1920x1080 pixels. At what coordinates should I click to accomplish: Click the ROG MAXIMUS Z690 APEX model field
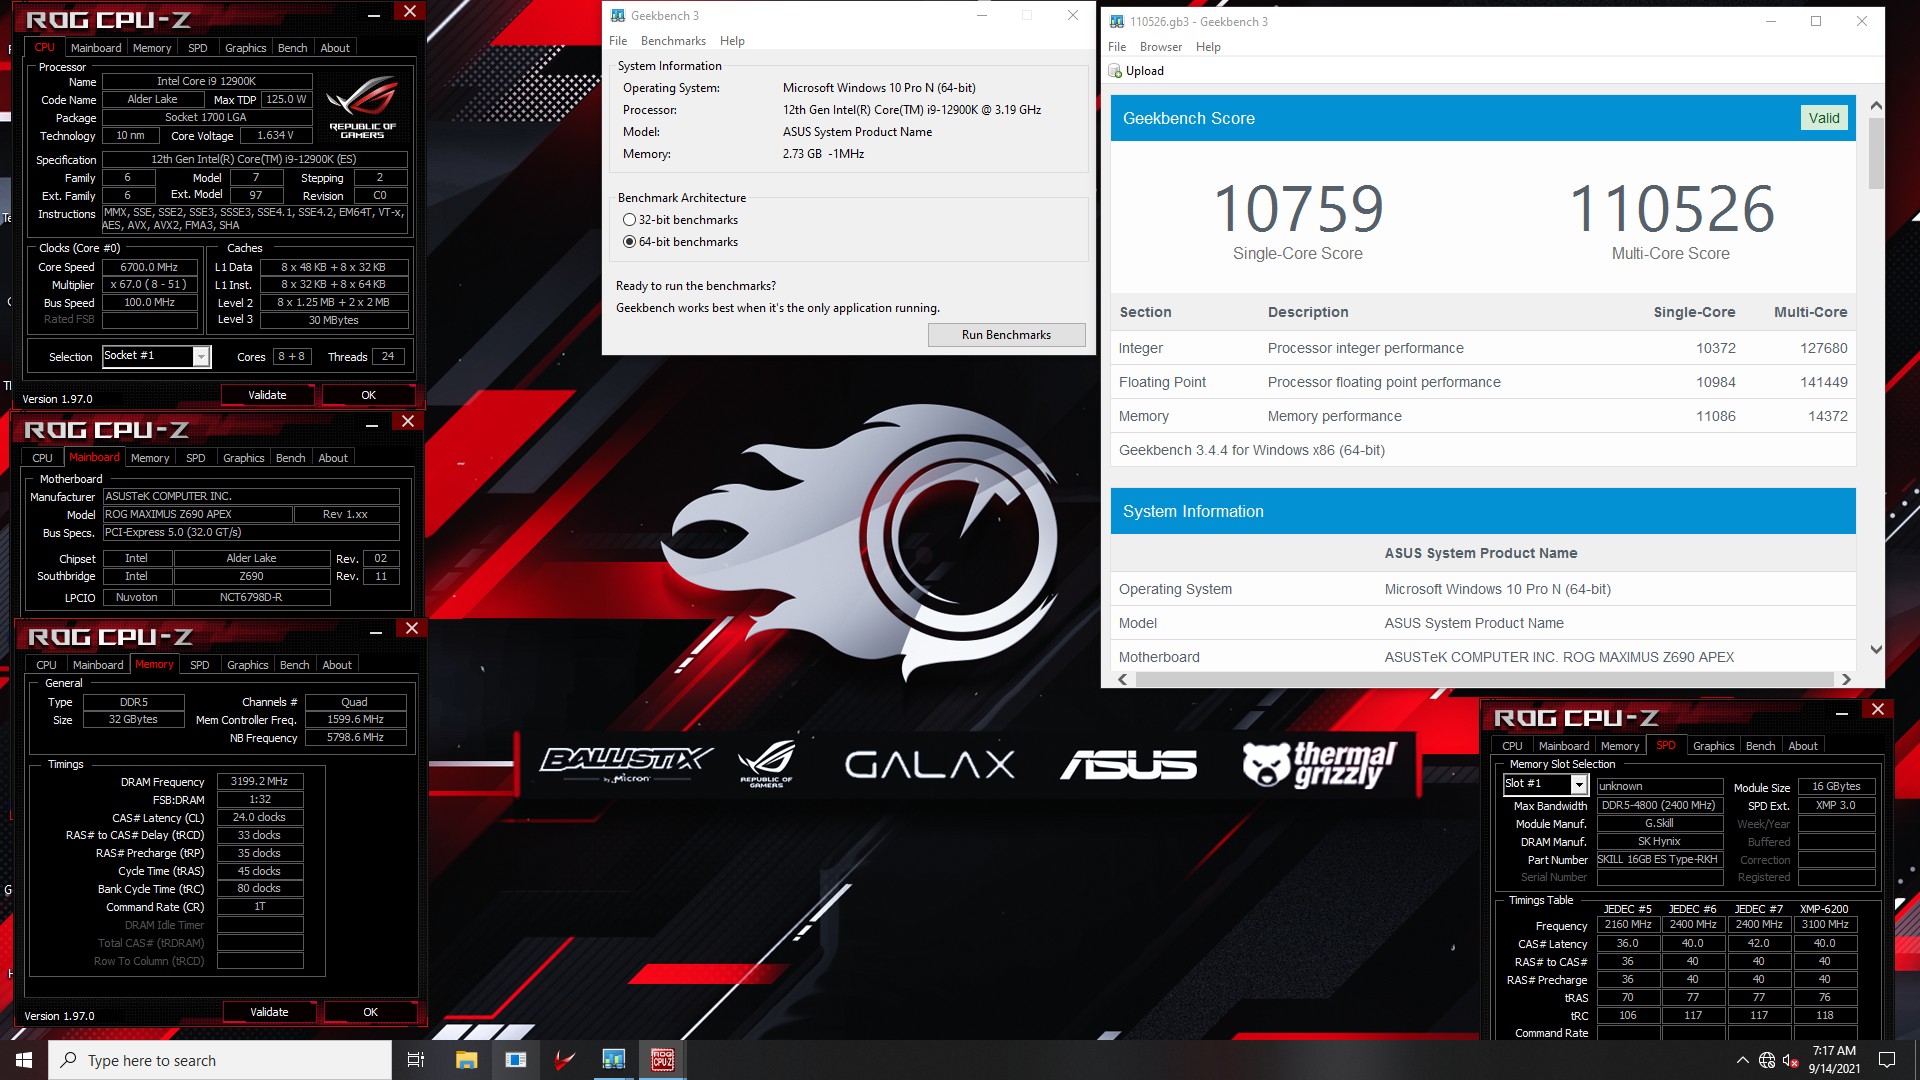(197, 514)
